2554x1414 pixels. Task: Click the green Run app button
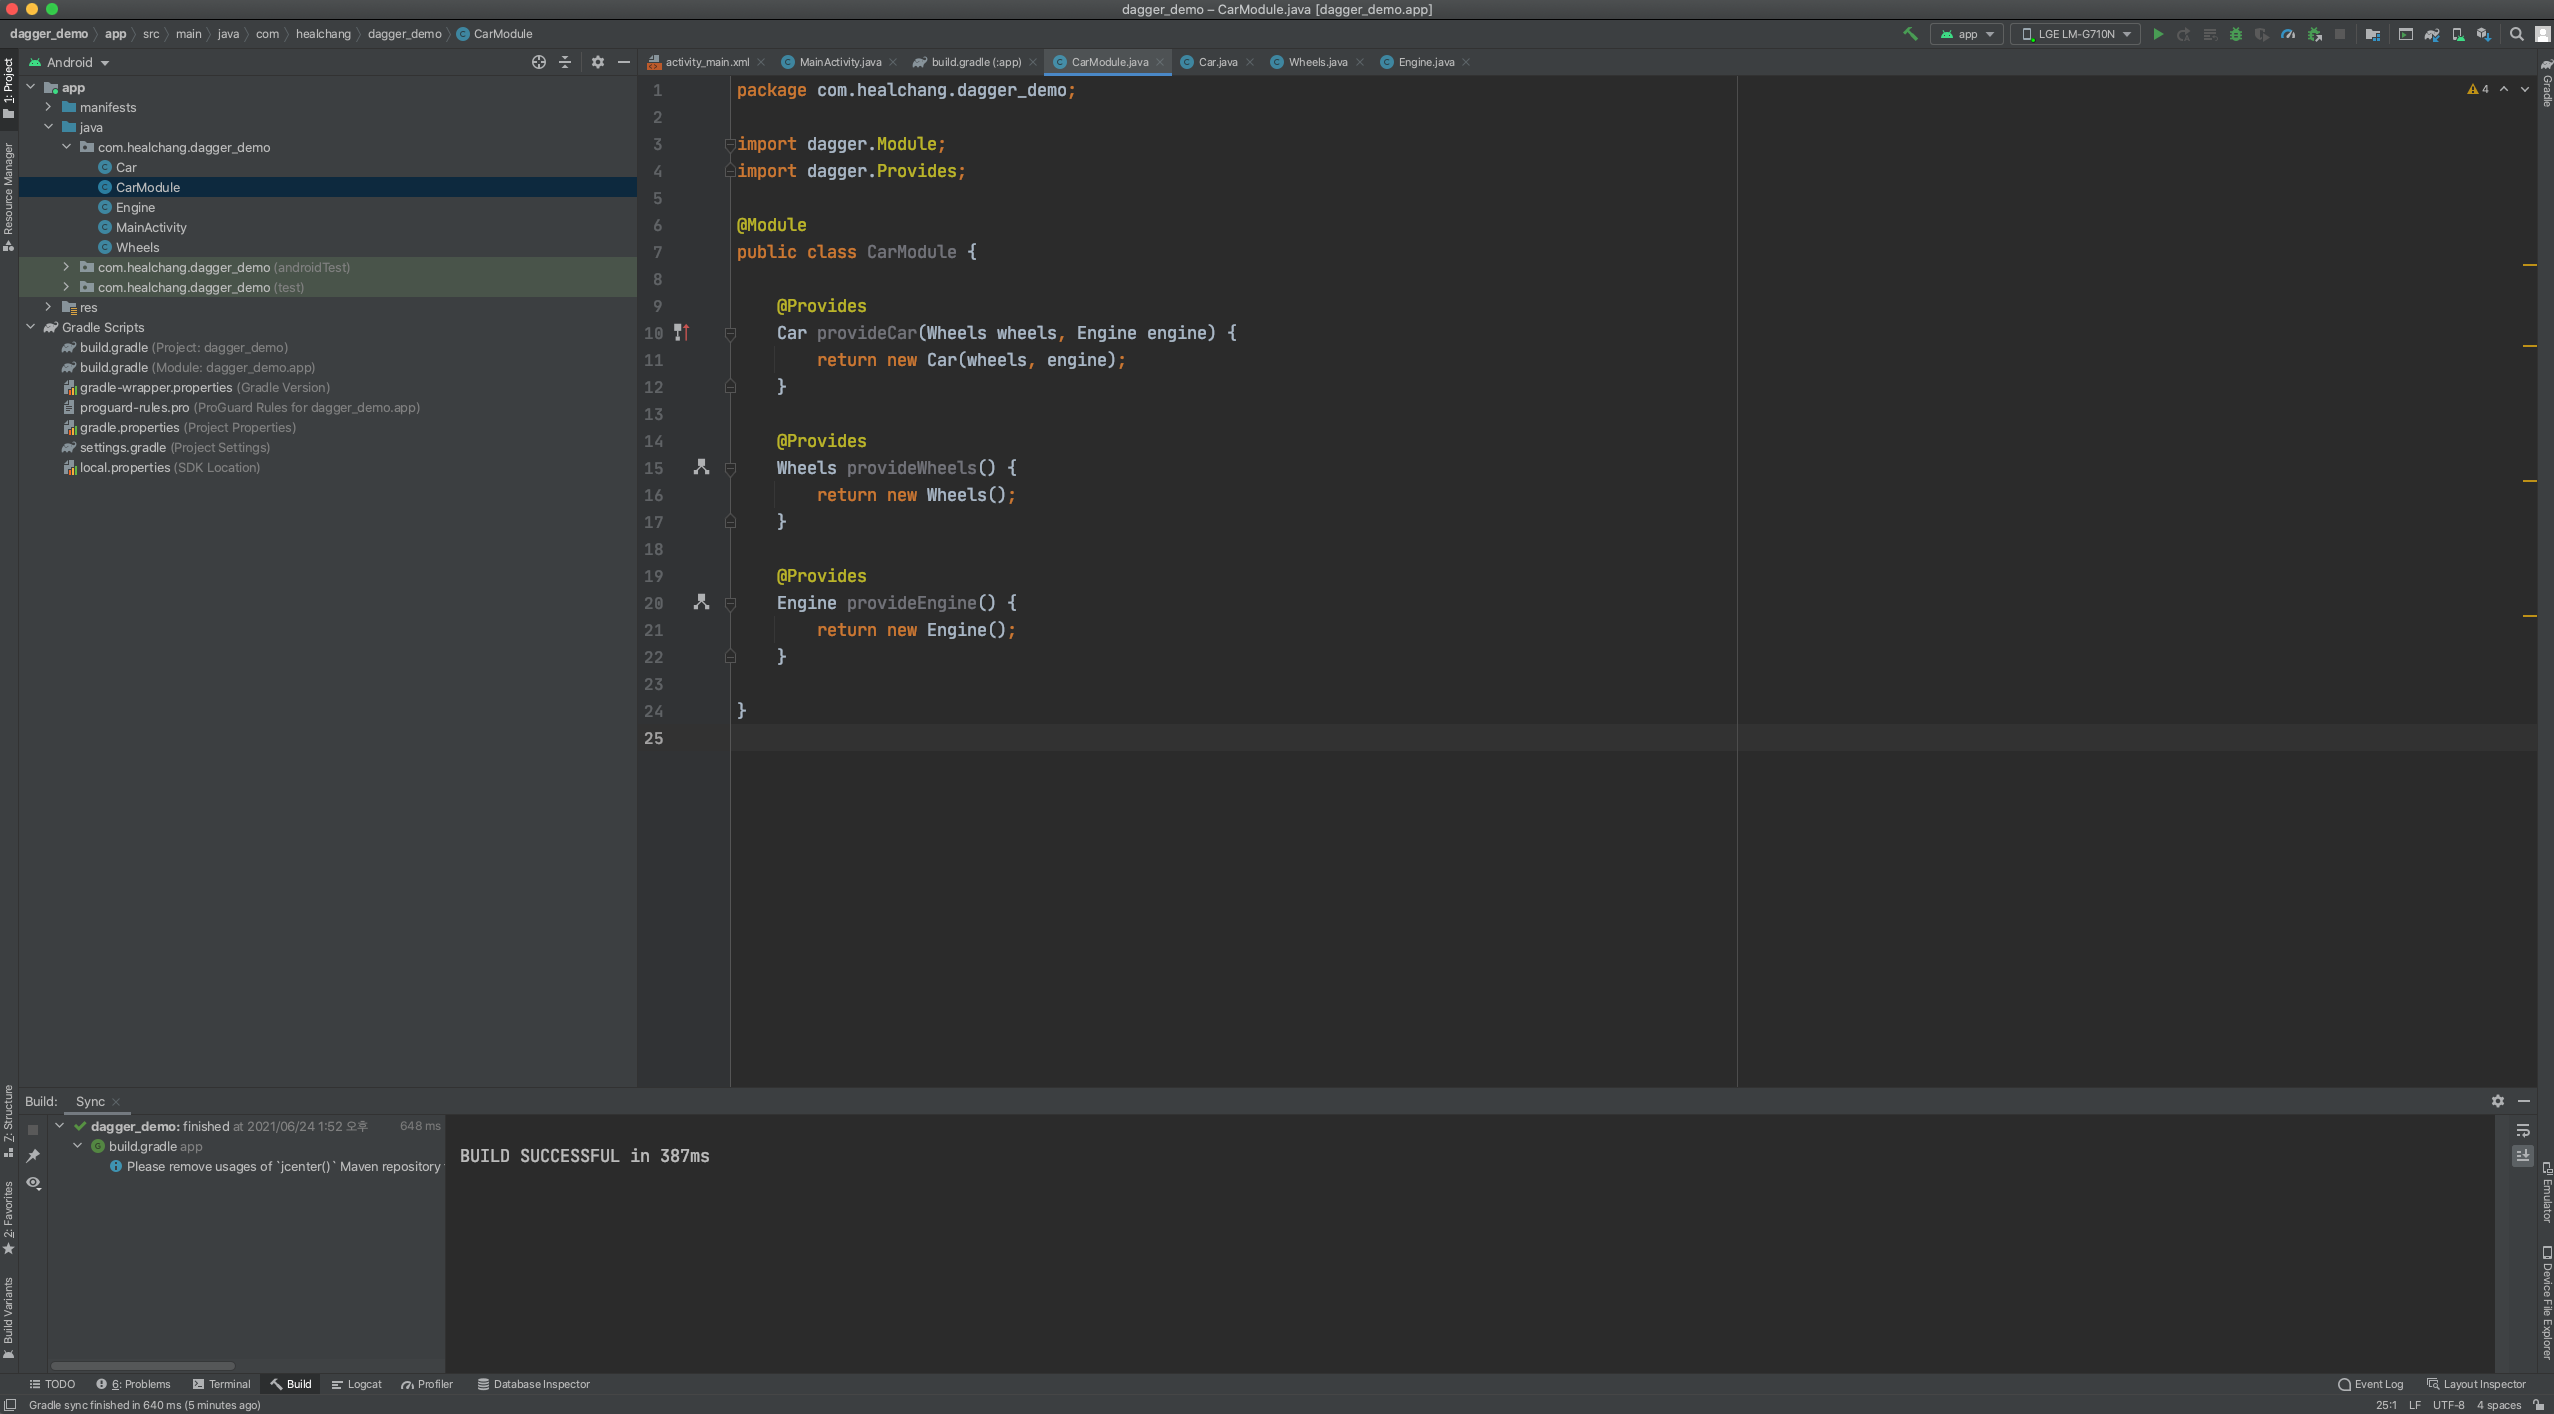[x=2157, y=34]
